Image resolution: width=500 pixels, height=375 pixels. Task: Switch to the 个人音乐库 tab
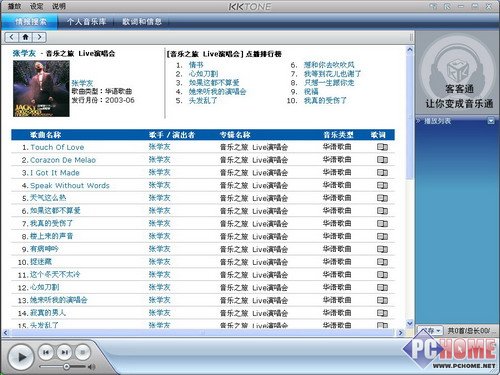tap(86, 22)
